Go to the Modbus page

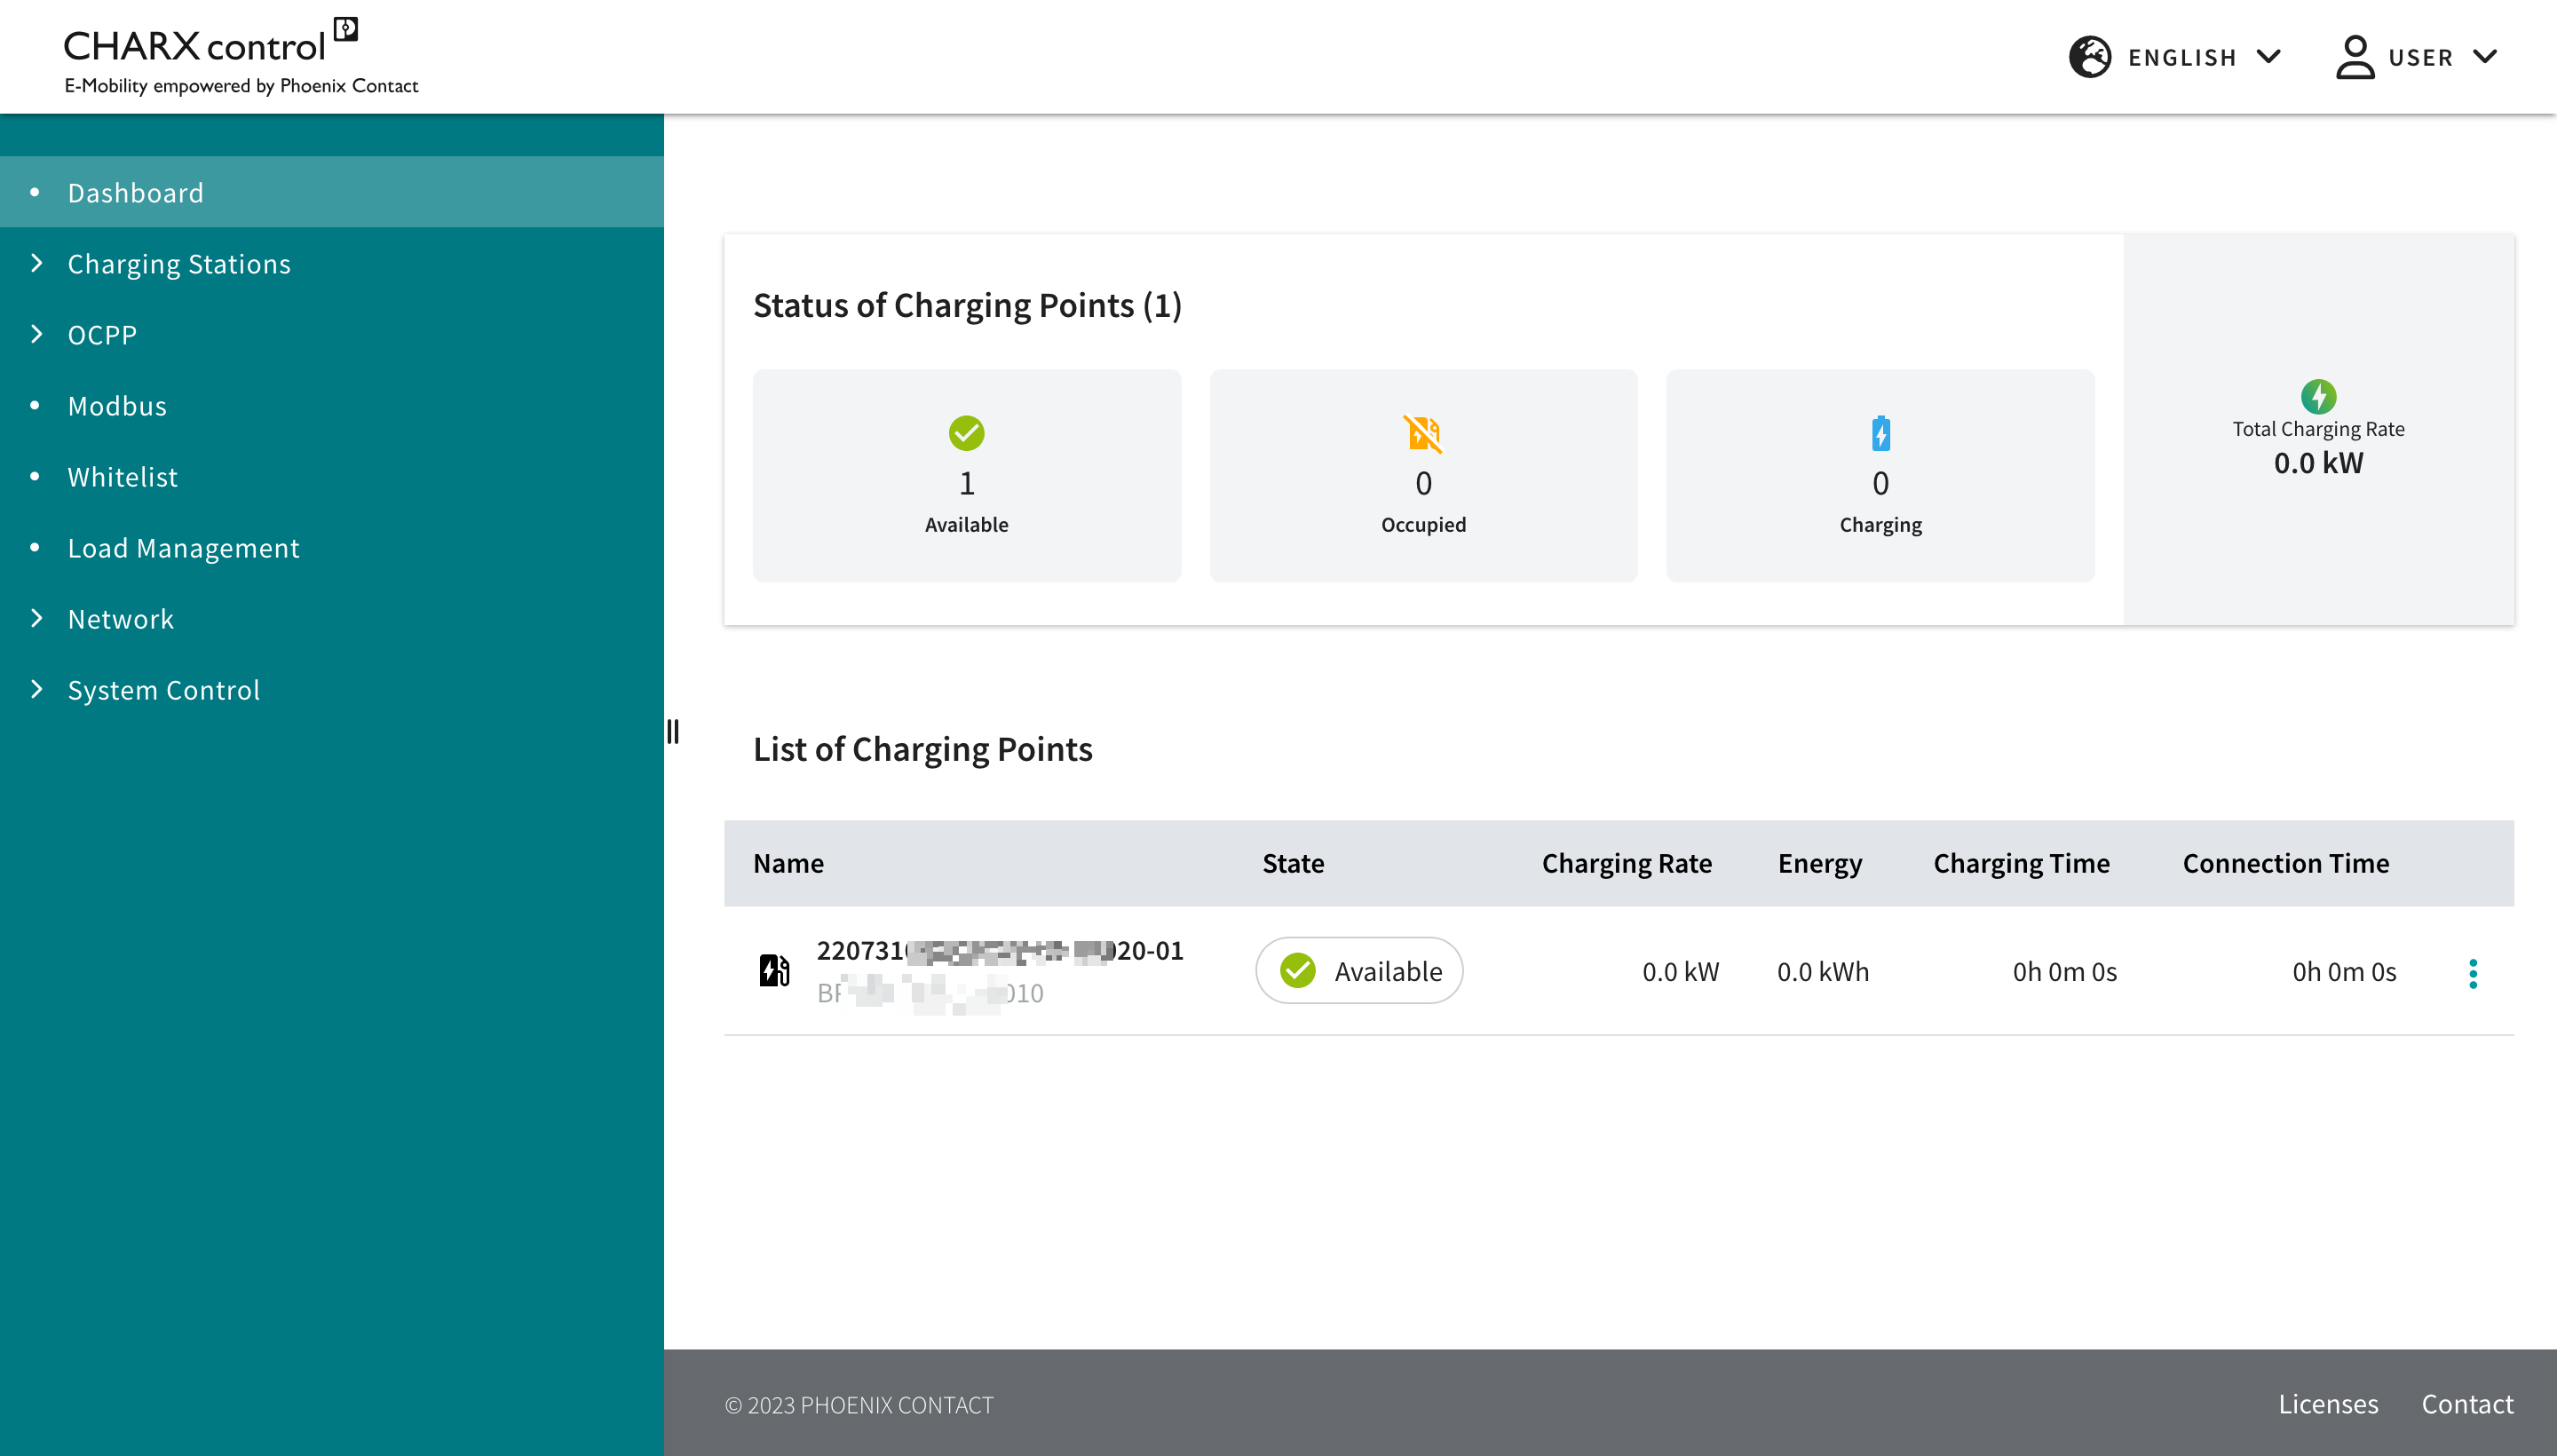[117, 405]
